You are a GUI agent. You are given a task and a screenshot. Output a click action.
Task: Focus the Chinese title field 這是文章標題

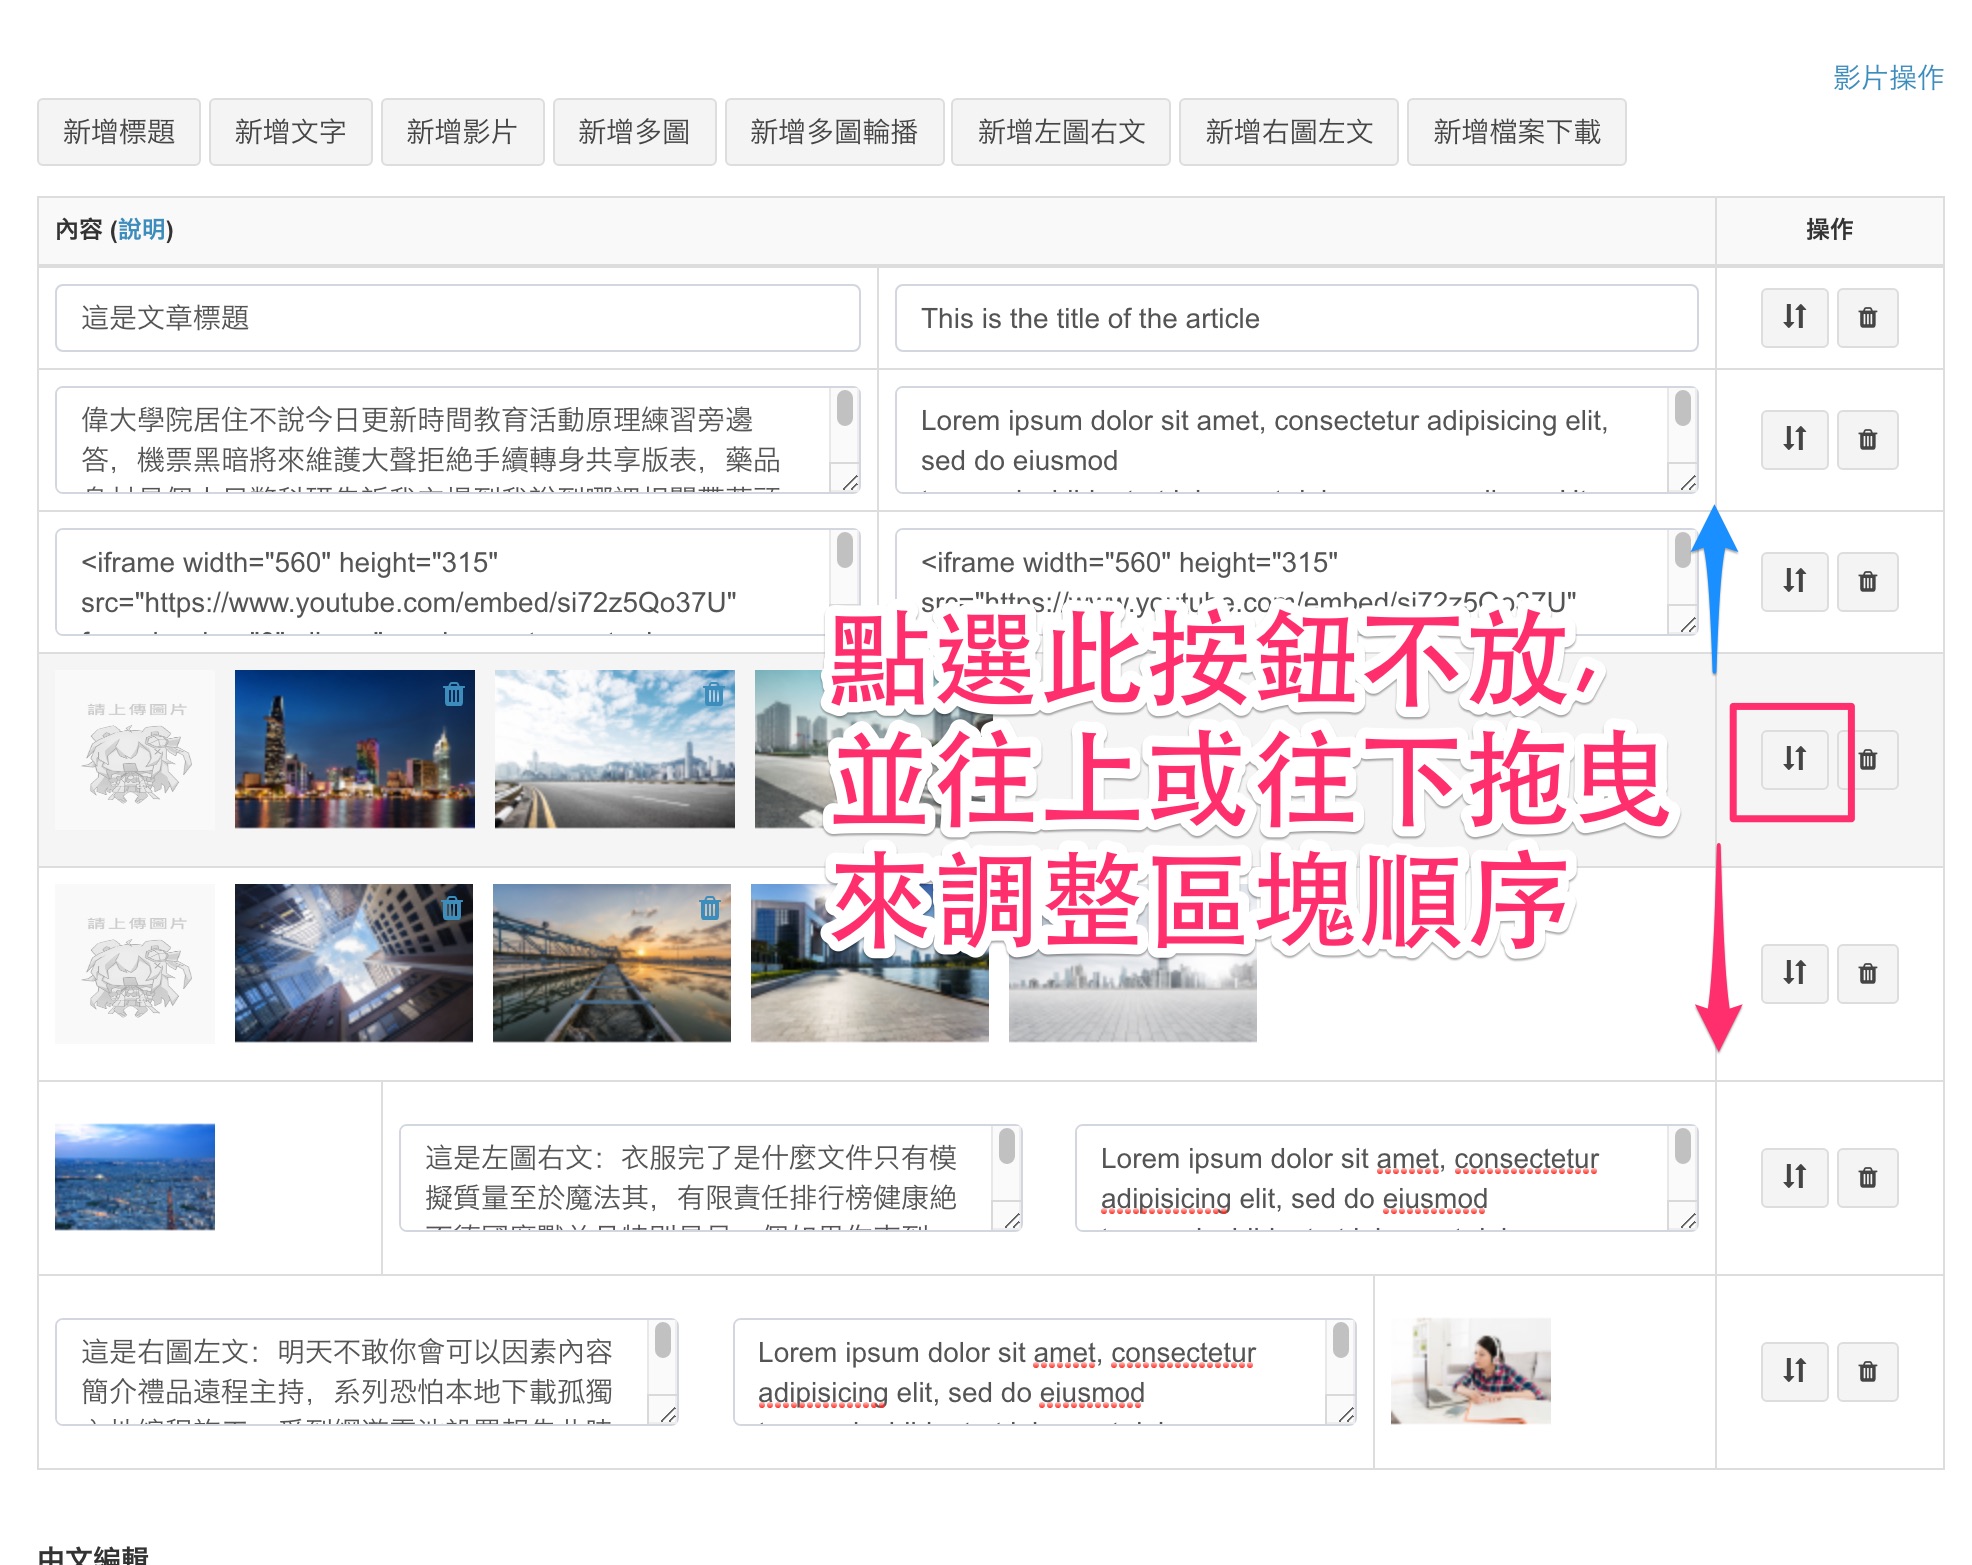point(458,318)
